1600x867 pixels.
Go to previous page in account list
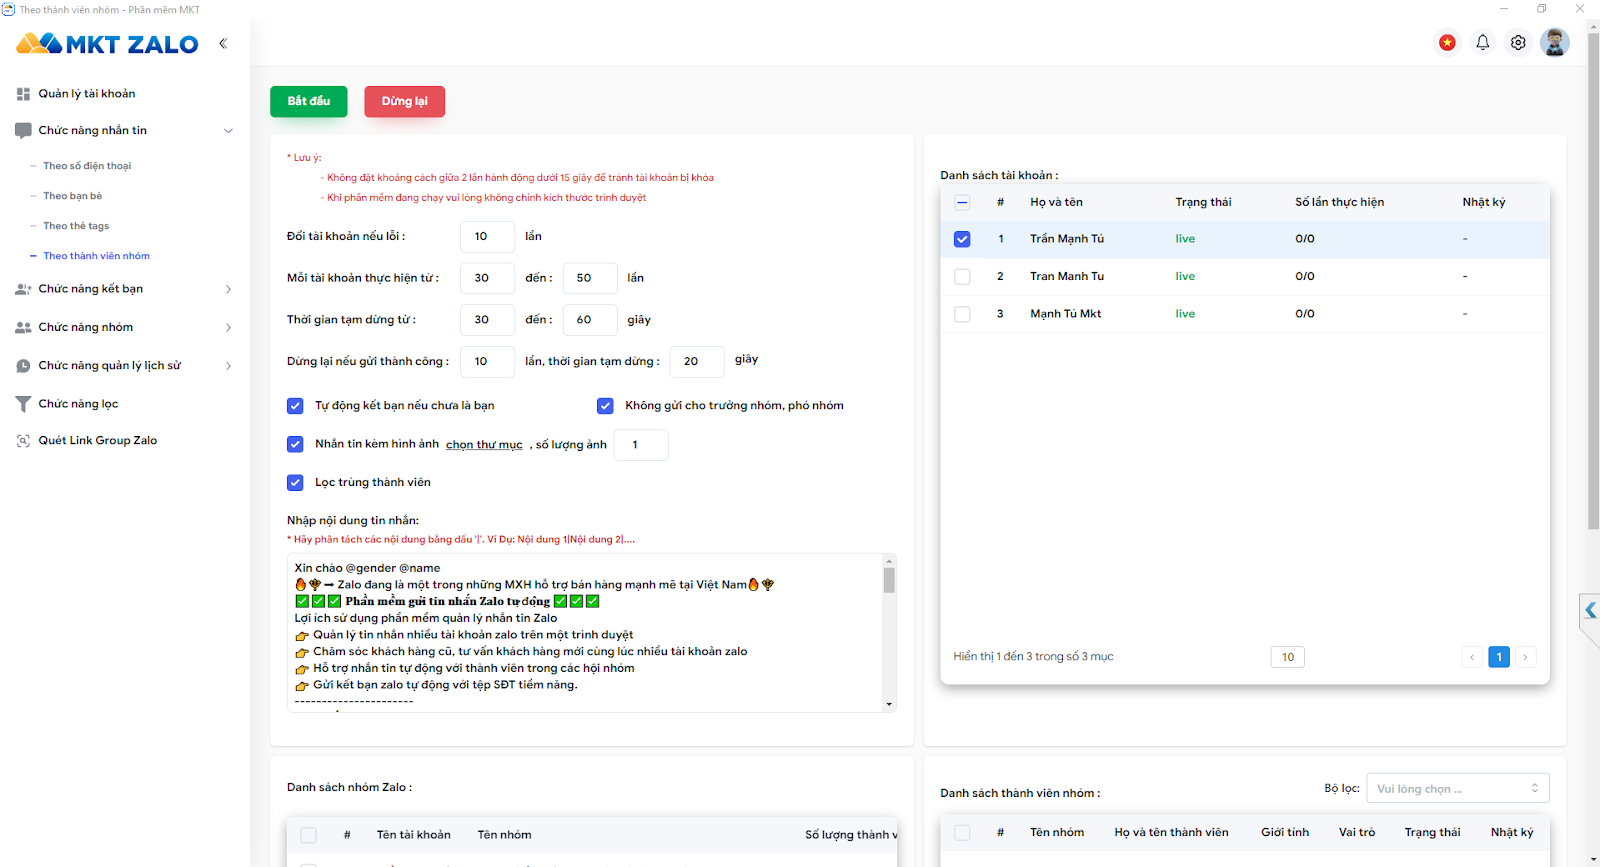tap(1472, 657)
